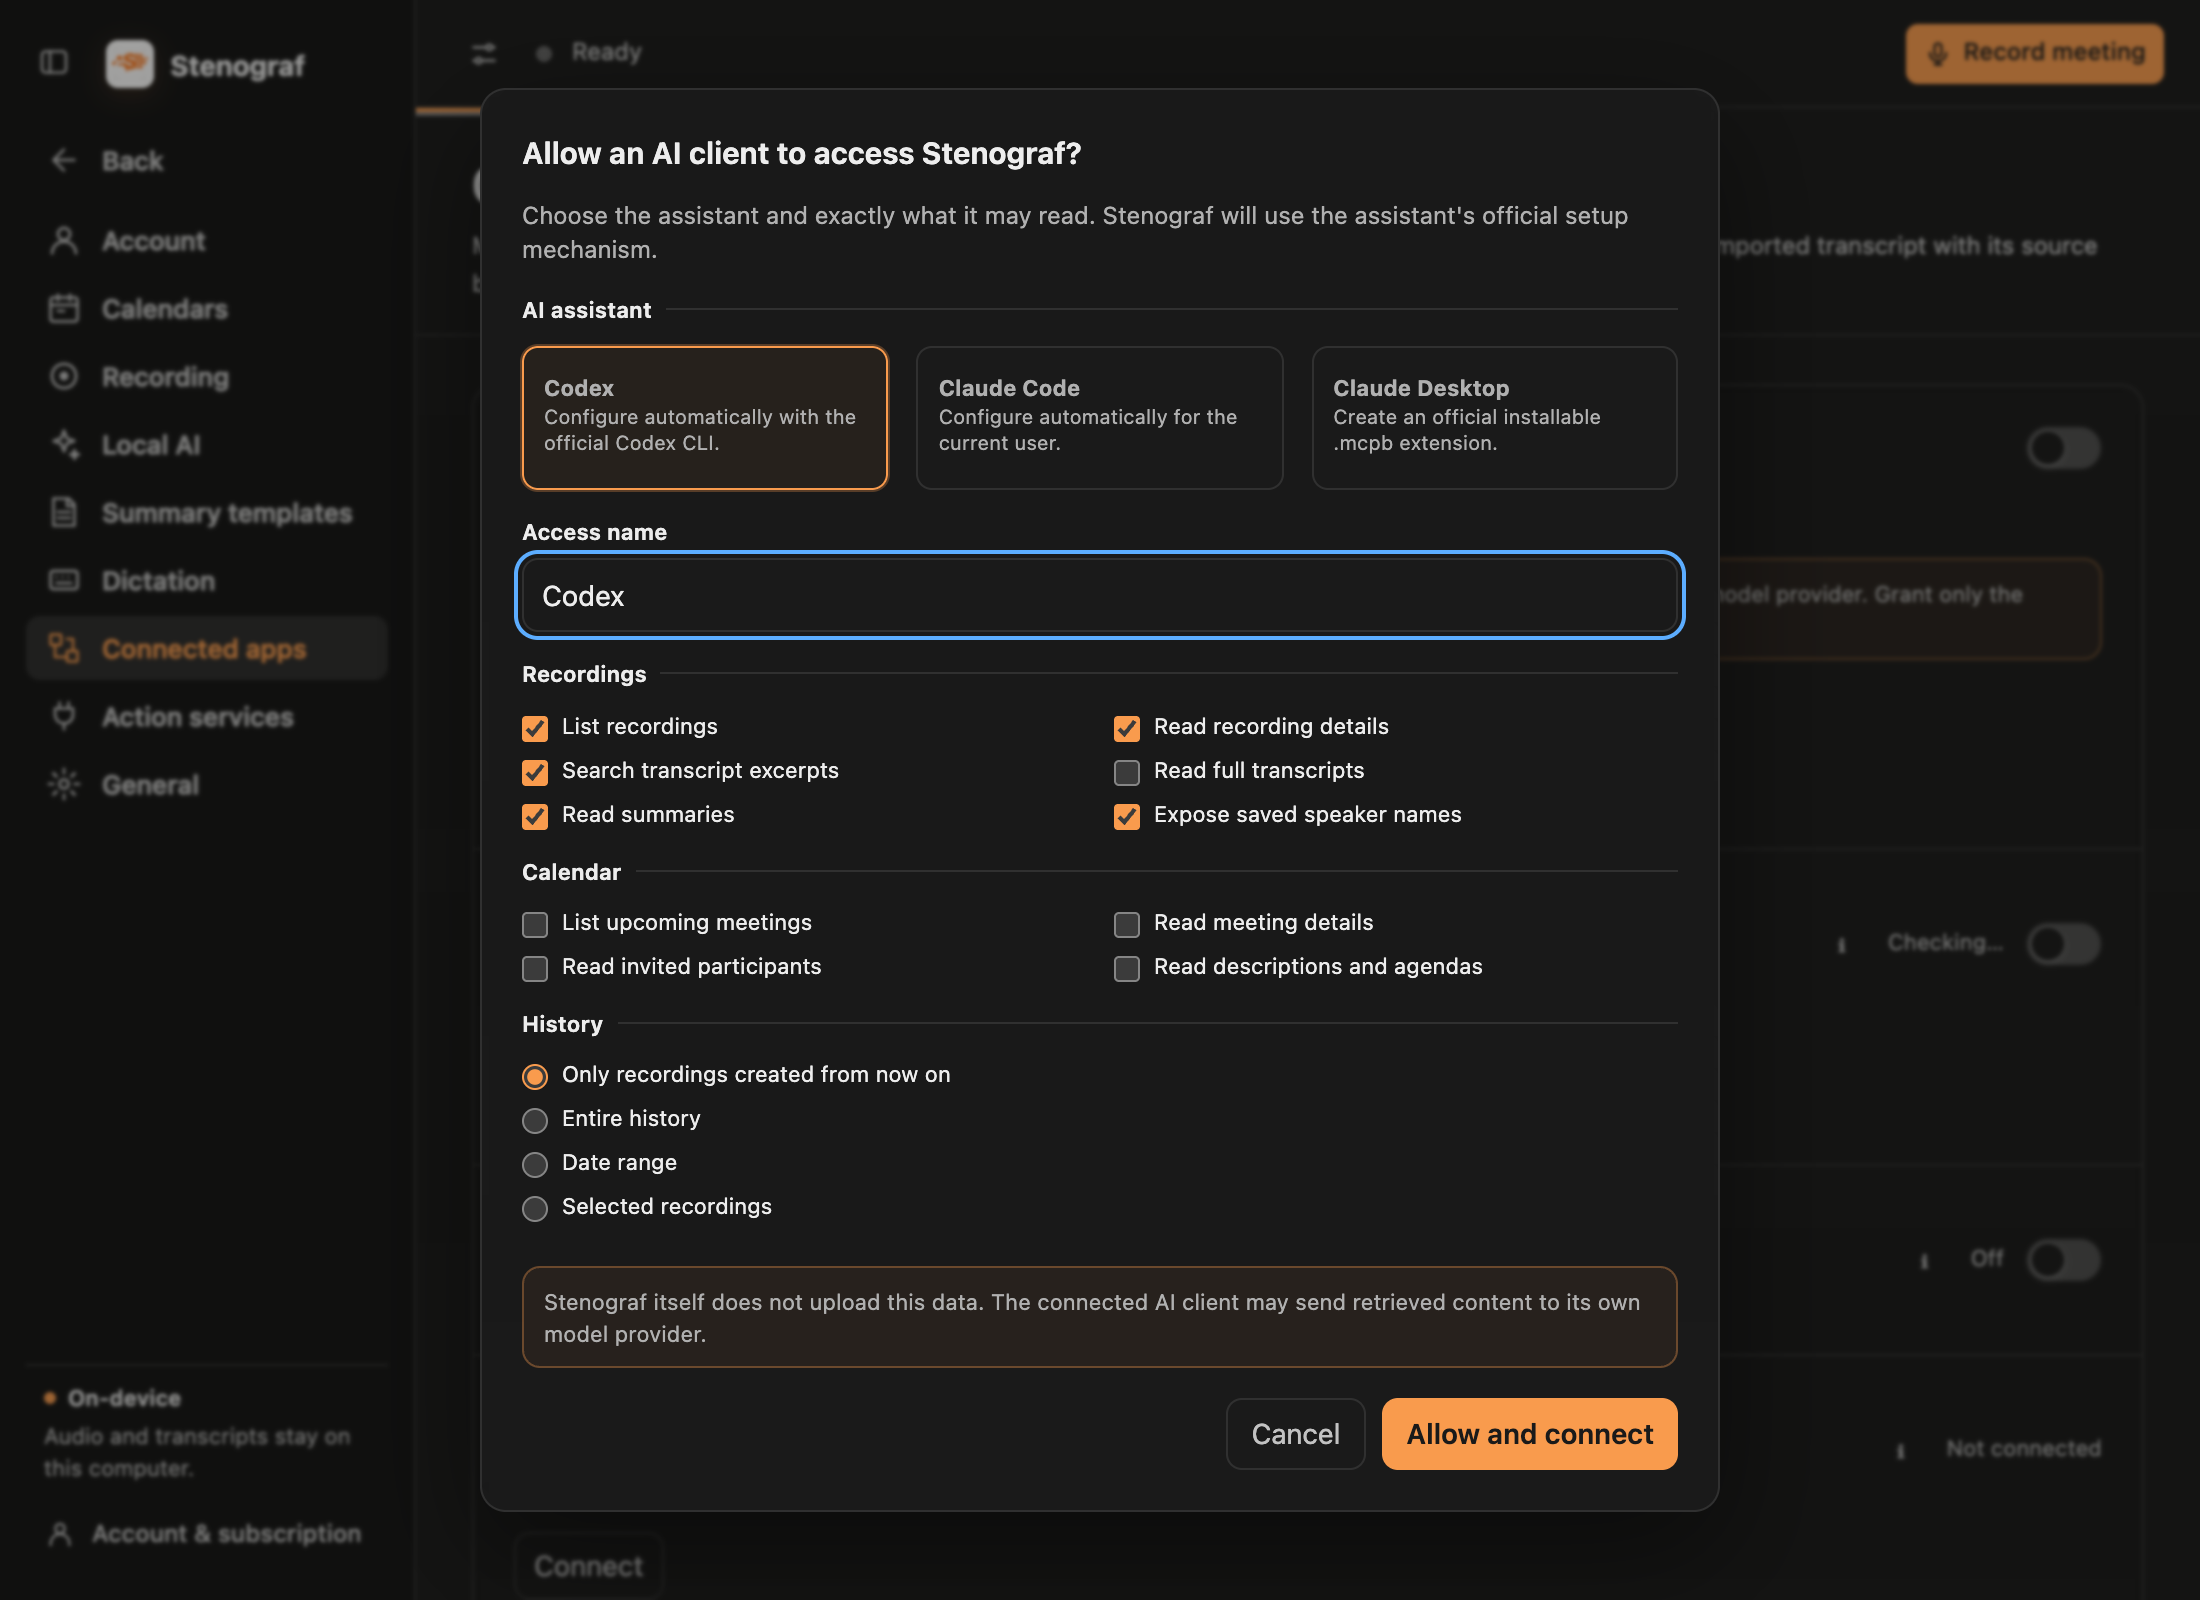Open Recording settings icon
Viewport: 2200px width, 1600px height.
point(64,377)
